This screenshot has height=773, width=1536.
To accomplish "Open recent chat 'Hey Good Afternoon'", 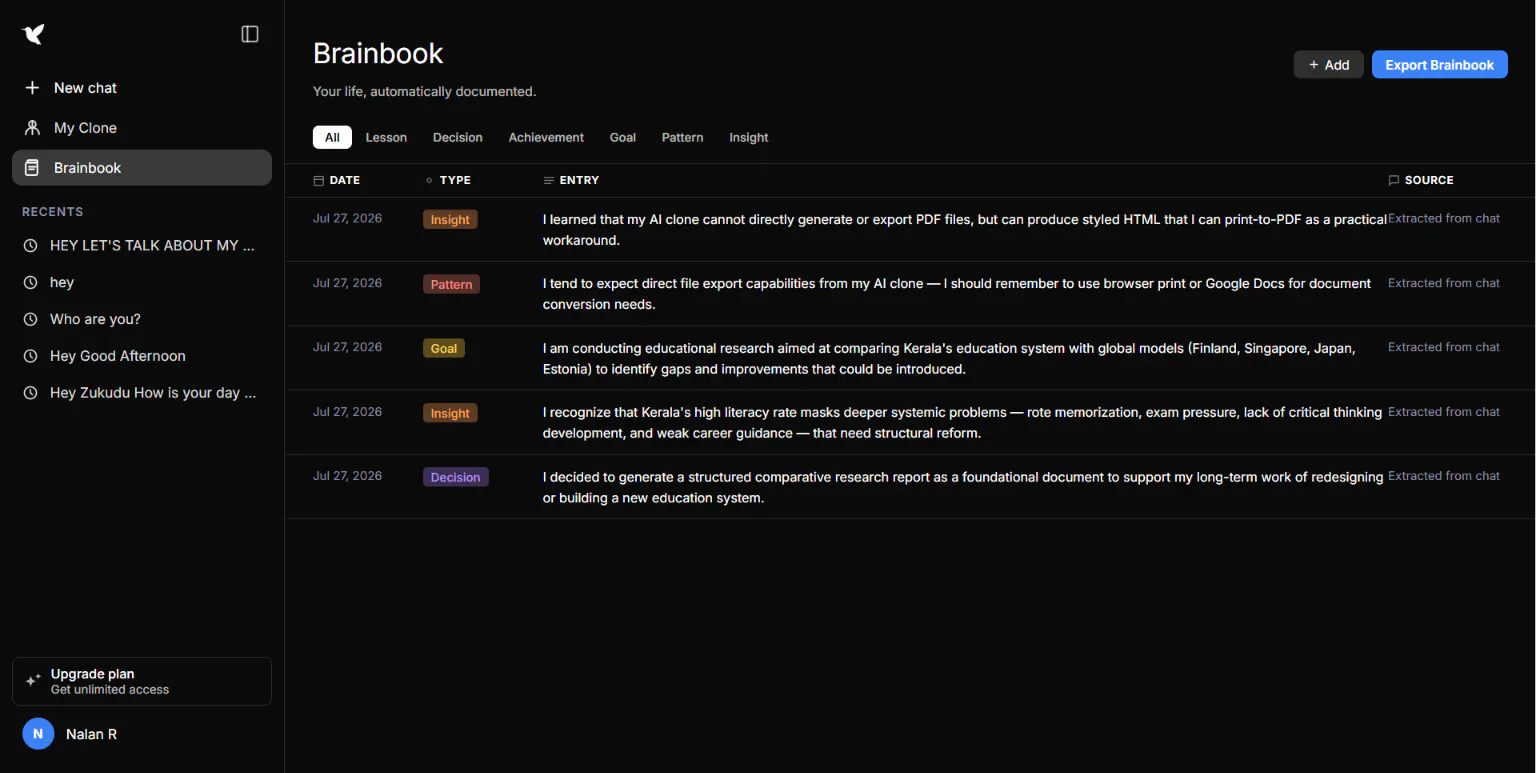I will click(x=142, y=356).
